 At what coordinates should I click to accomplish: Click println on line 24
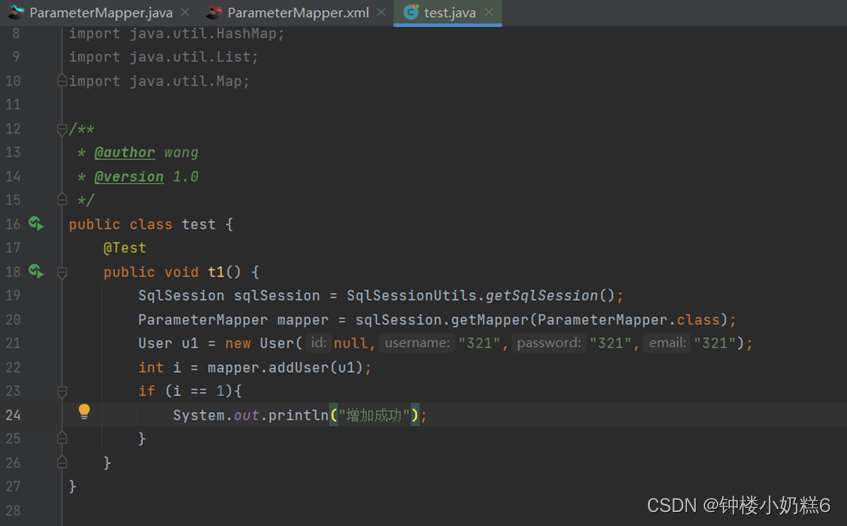click(x=298, y=415)
